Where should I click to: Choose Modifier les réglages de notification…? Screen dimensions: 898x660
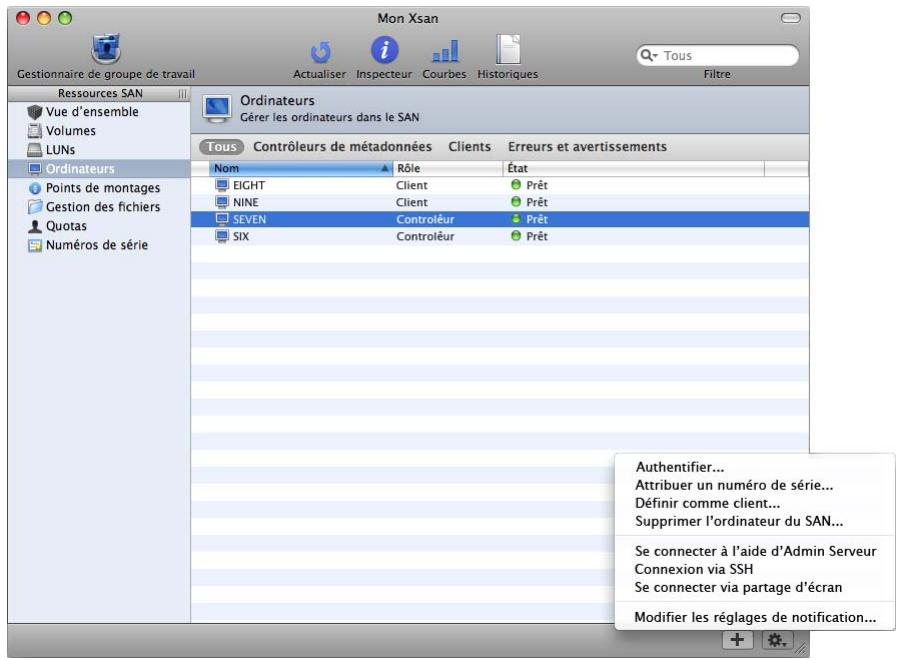(754, 618)
